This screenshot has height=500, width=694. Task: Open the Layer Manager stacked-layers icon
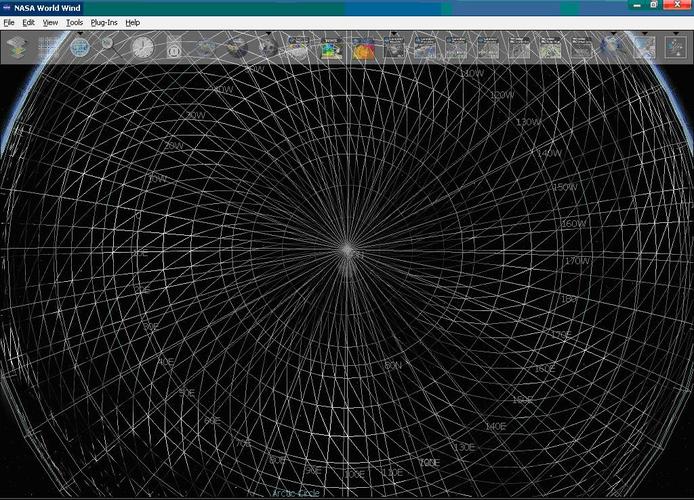[18, 46]
